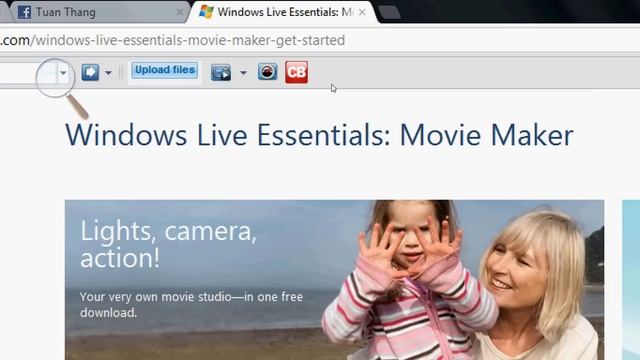Click the beach banner image with child
Image resolution: width=640 pixels, height=360 pixels.
[334, 280]
